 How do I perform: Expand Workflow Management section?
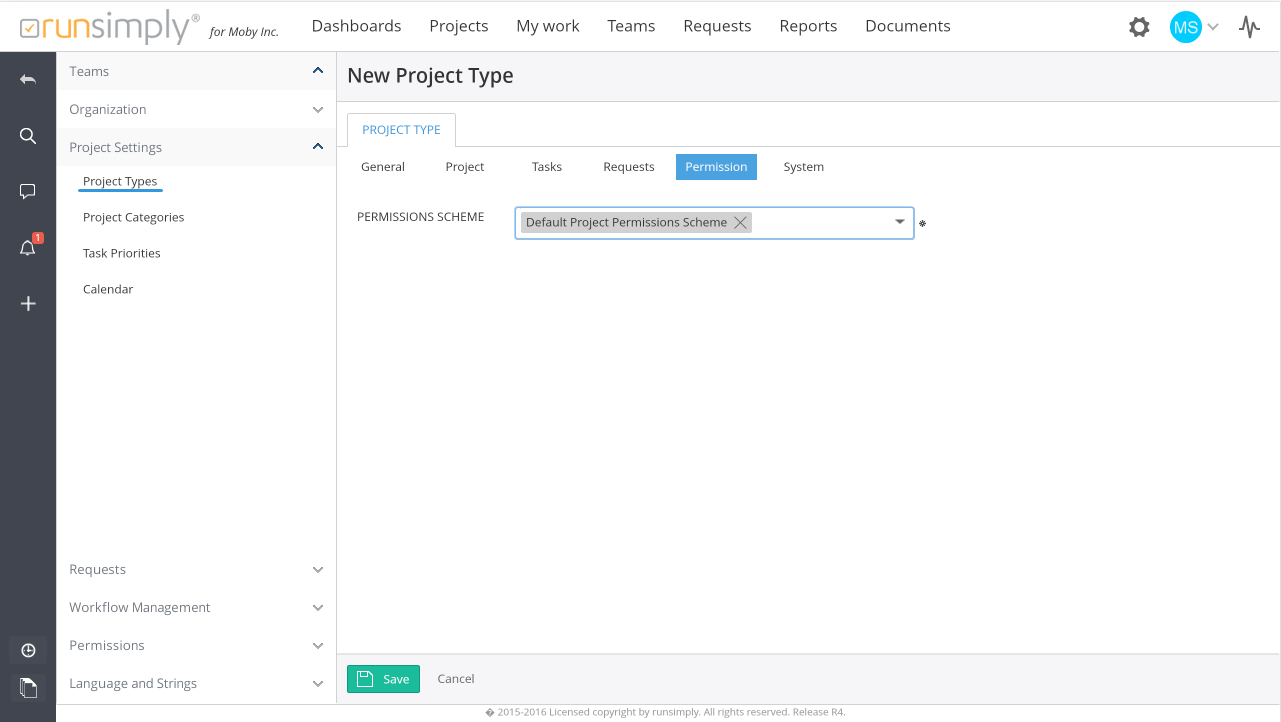[317, 608]
